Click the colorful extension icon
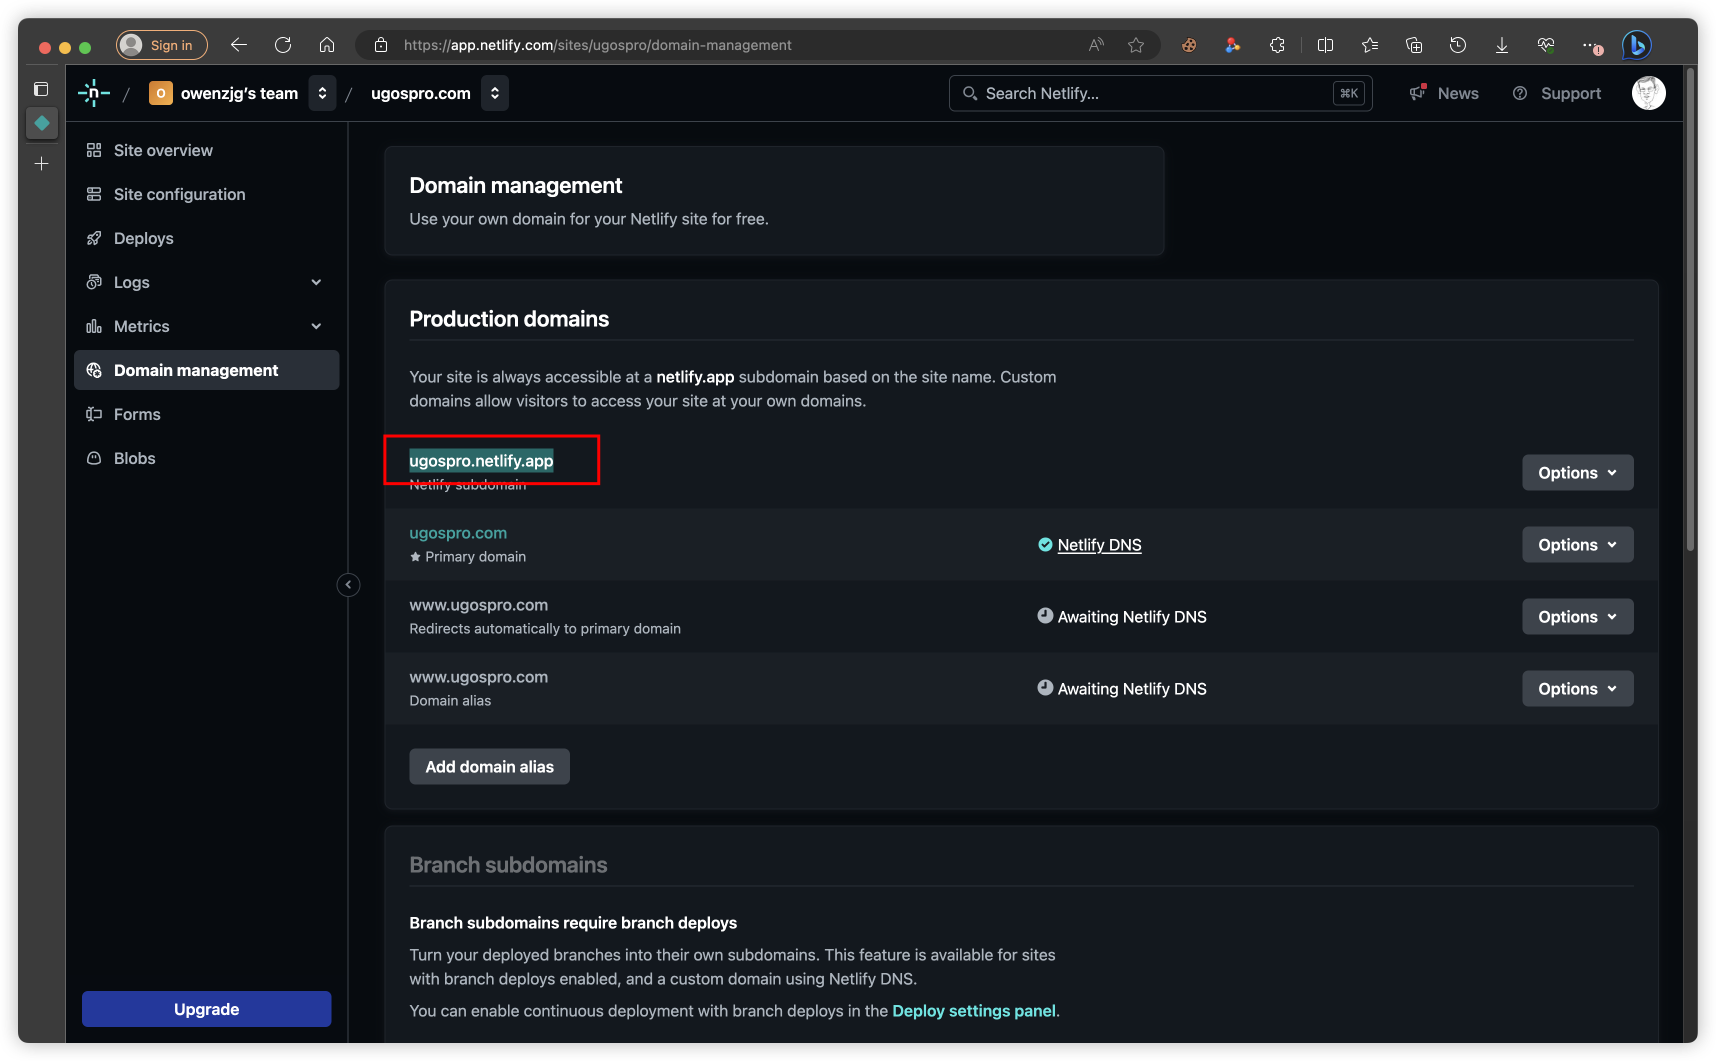 tap(1233, 45)
